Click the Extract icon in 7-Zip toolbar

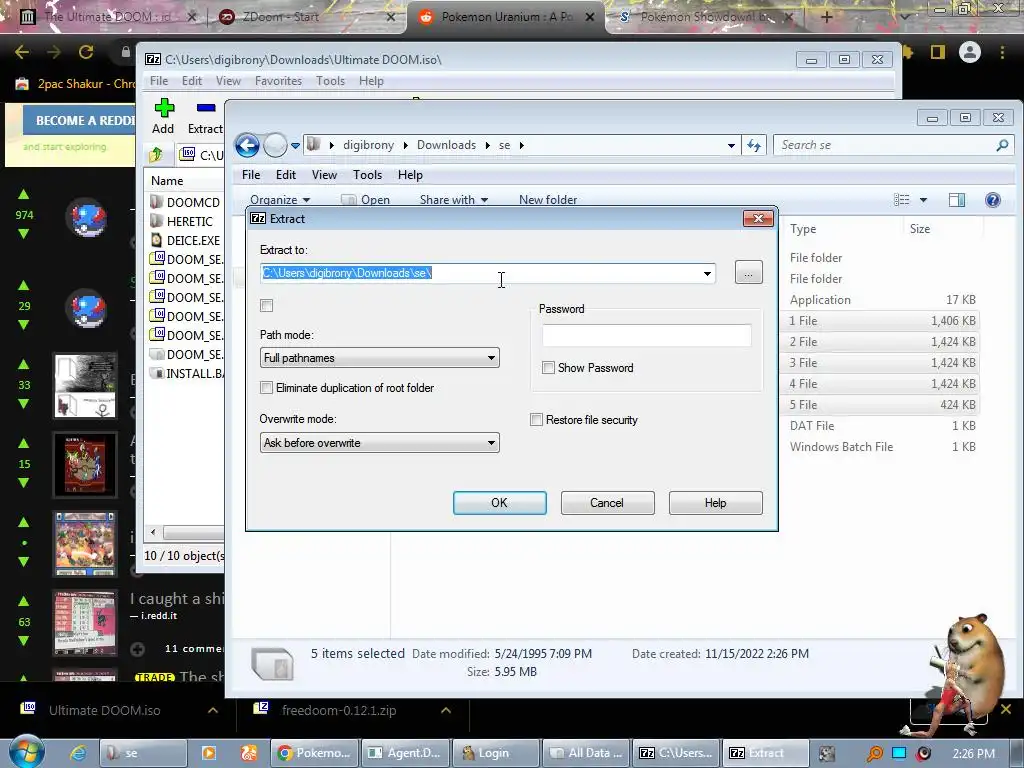point(206,108)
